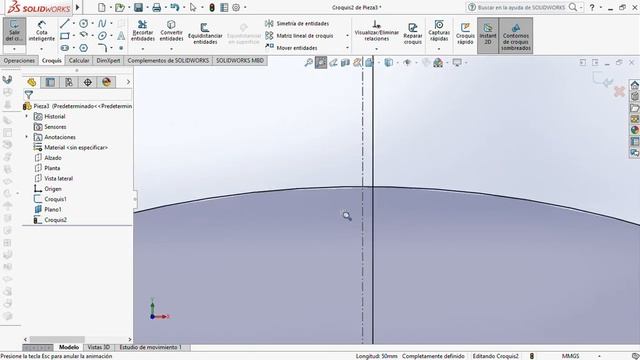This screenshot has width=640, height=360.
Task: Click Reparar croquis
Action: [413, 33]
